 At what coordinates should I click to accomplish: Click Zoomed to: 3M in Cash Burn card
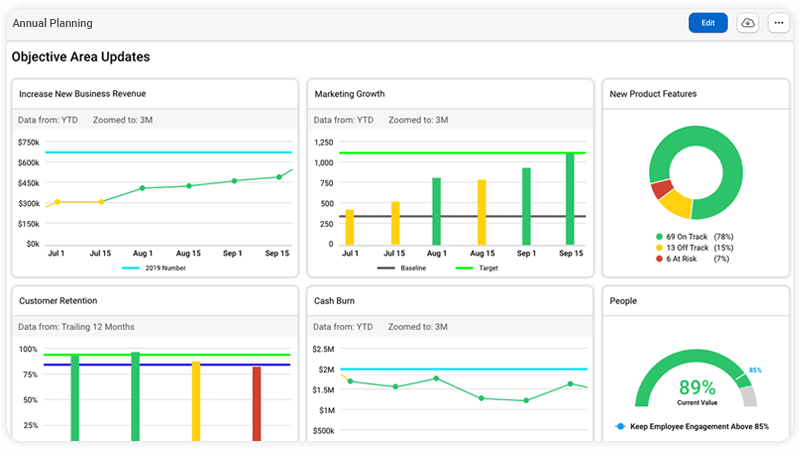click(418, 327)
